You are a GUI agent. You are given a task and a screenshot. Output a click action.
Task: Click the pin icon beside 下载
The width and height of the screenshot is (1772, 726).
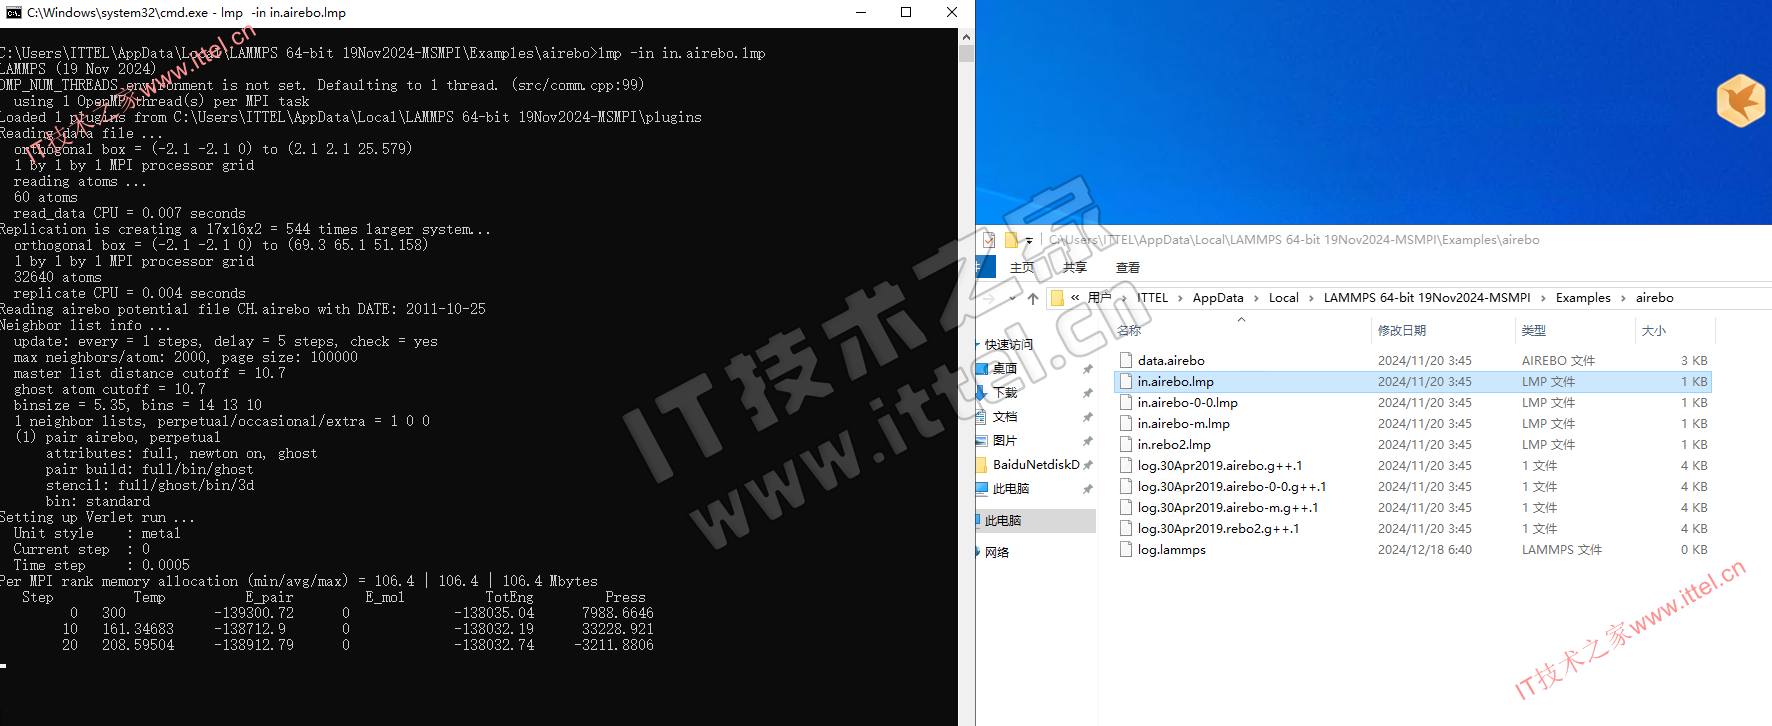point(1087,393)
